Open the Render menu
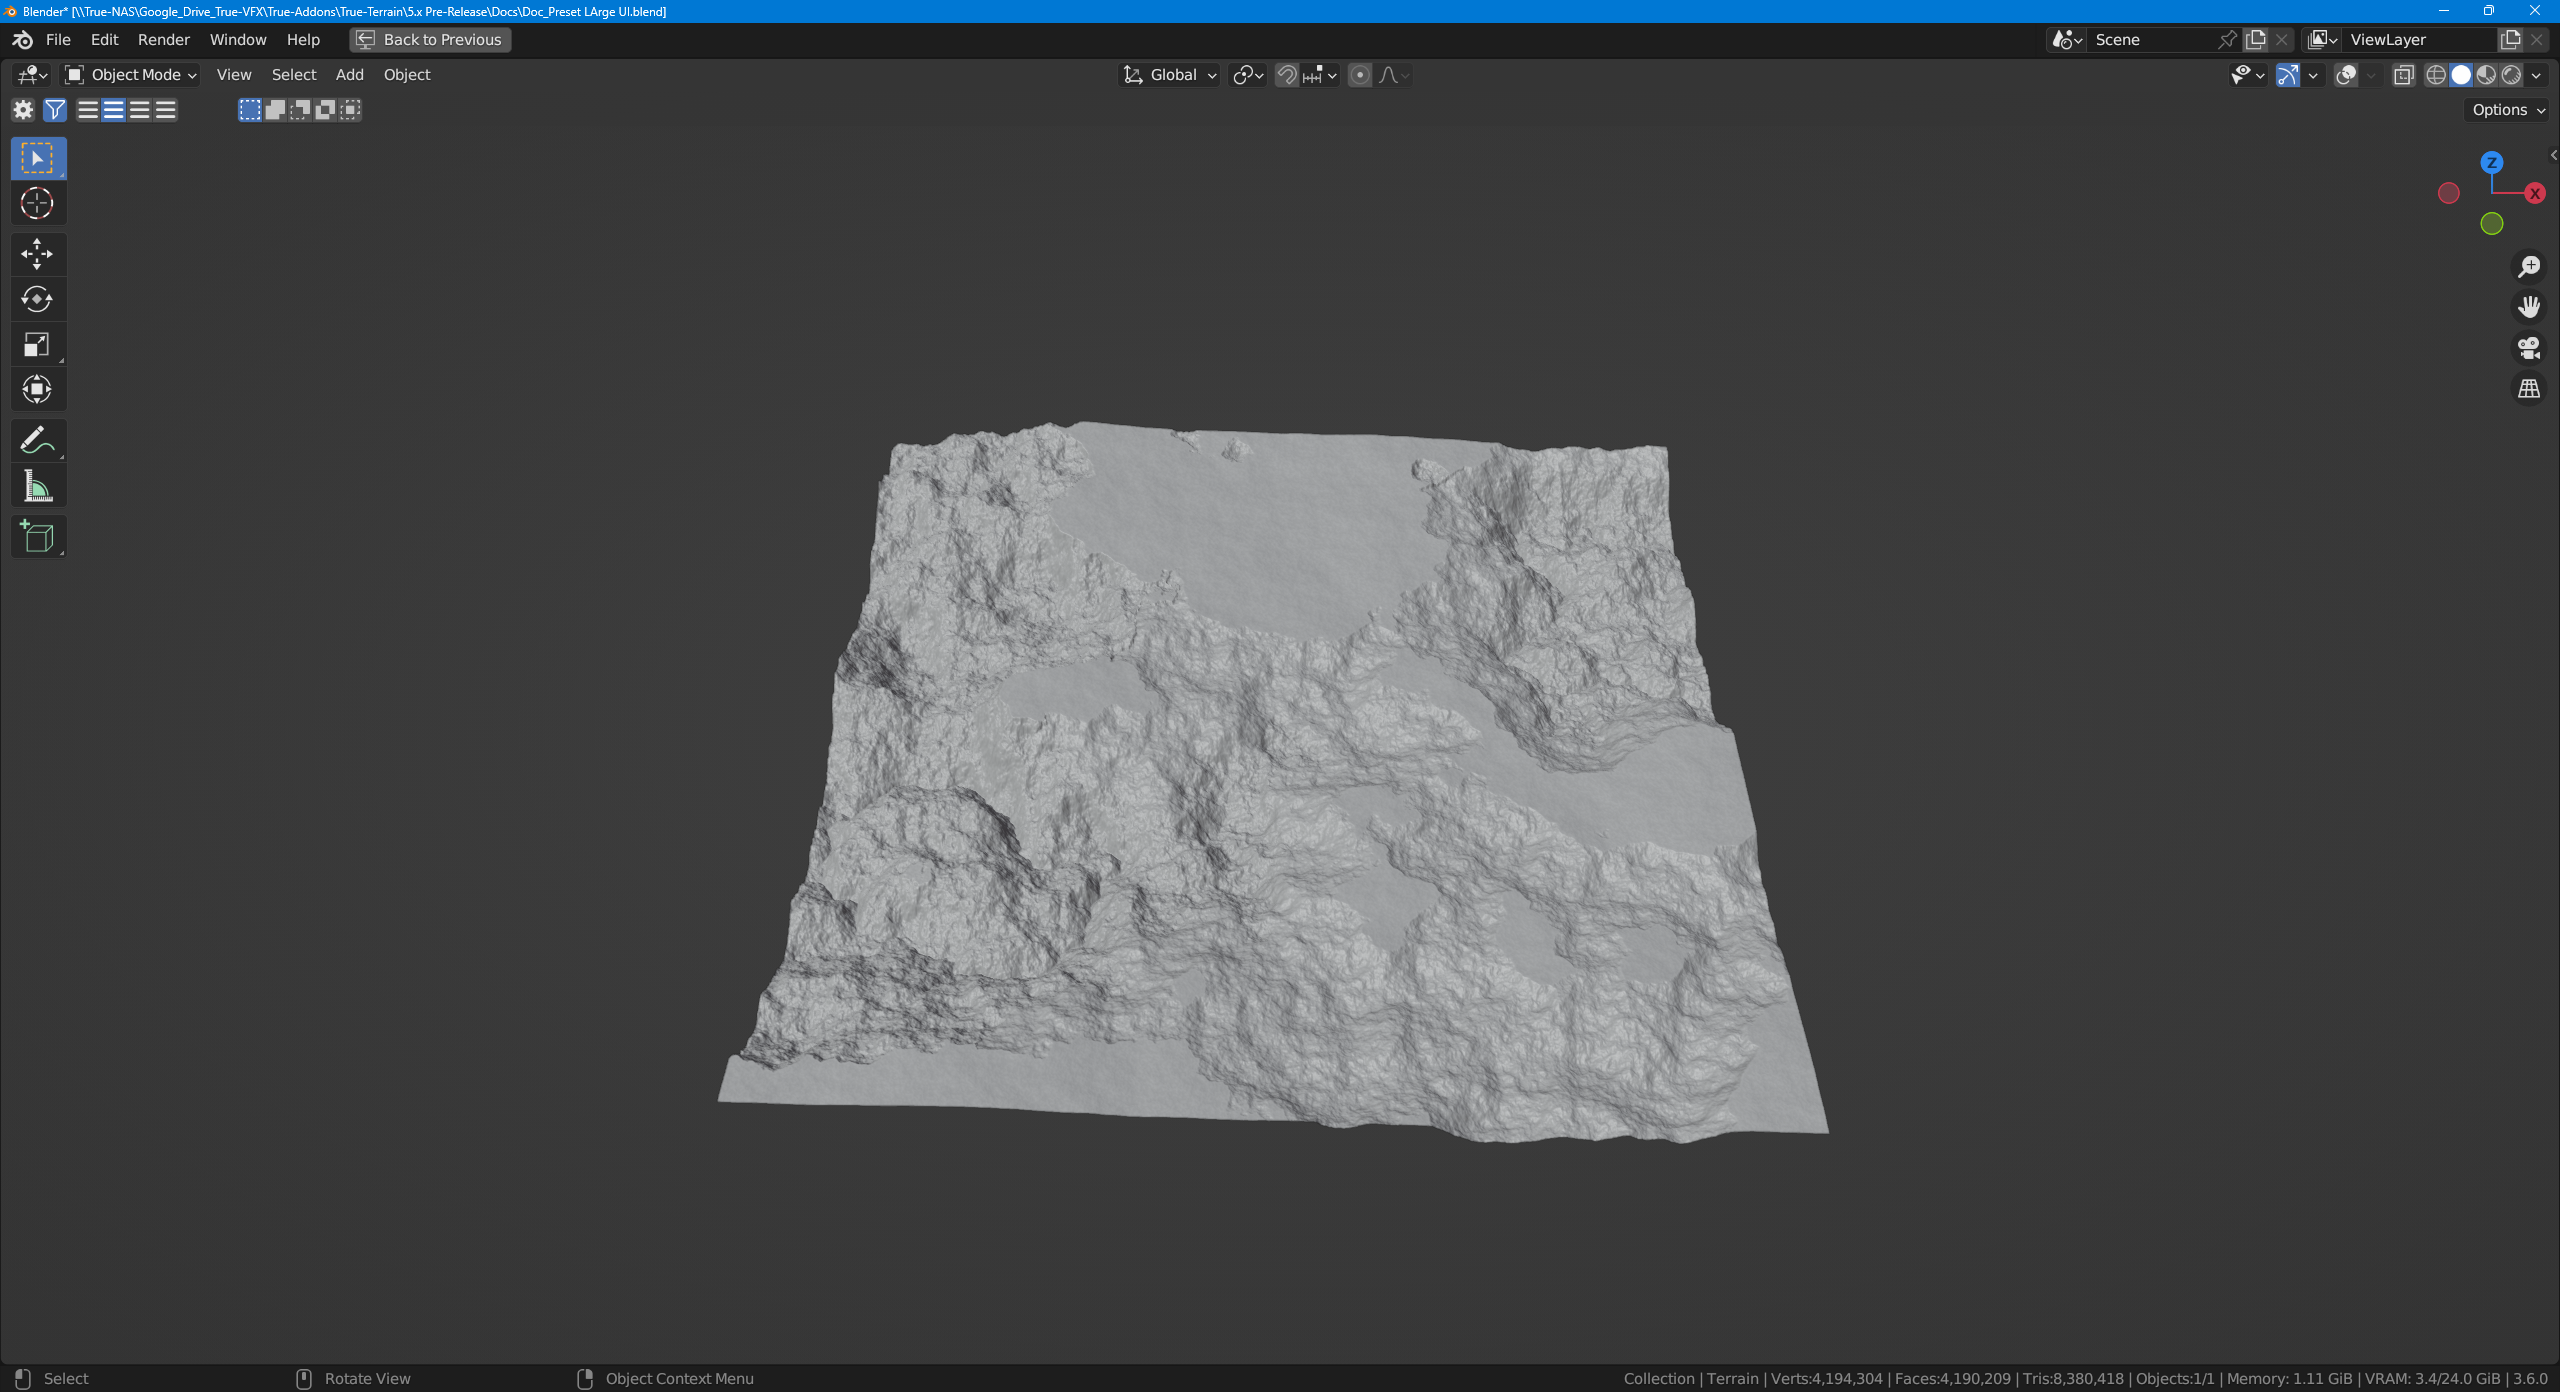 pyautogui.click(x=163, y=40)
